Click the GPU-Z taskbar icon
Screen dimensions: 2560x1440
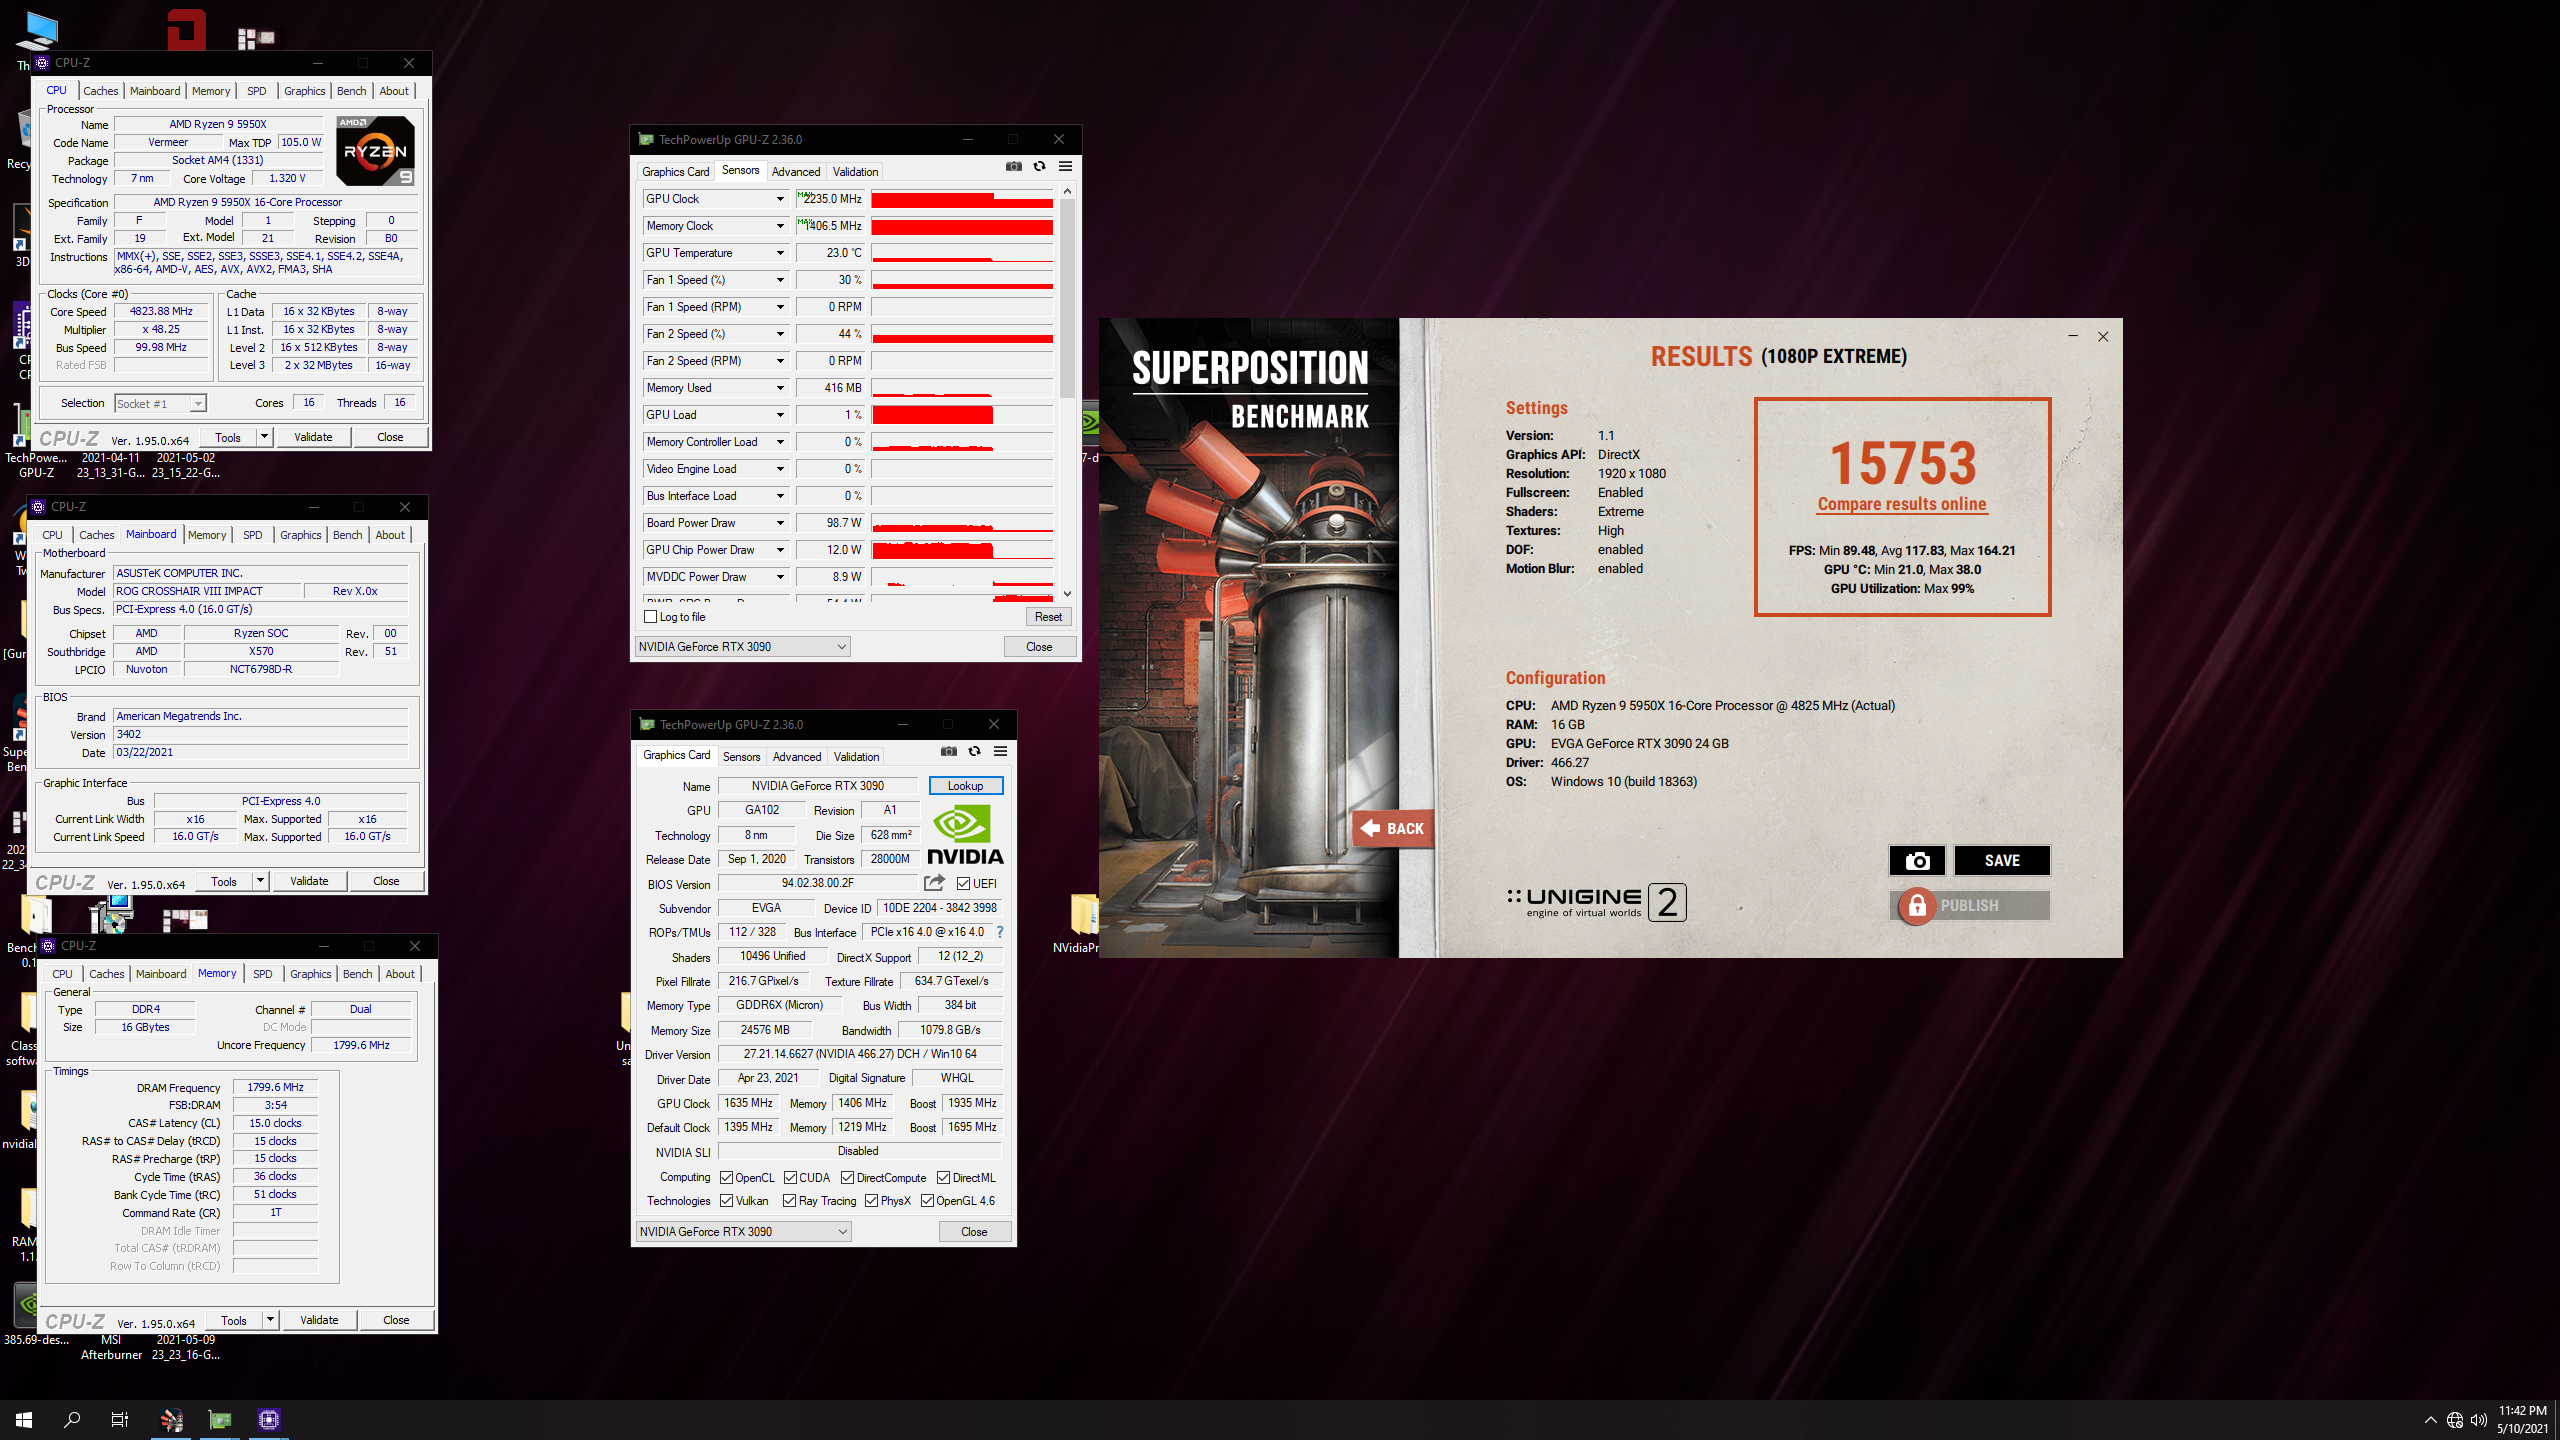click(220, 1420)
